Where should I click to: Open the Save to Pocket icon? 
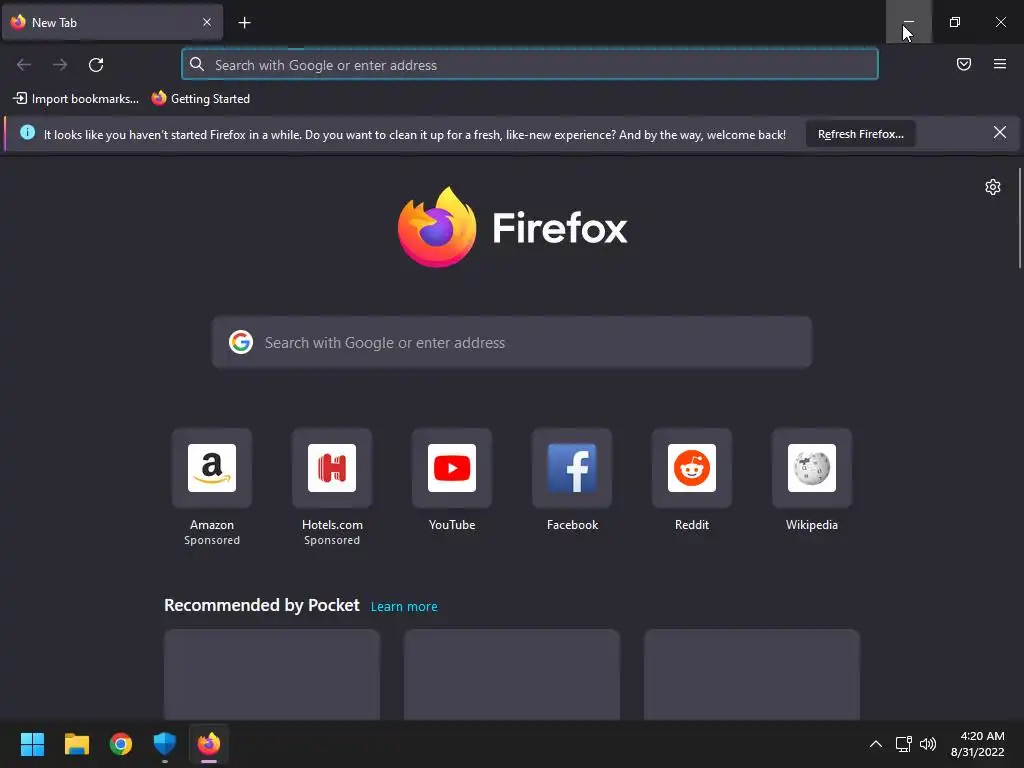pos(963,64)
